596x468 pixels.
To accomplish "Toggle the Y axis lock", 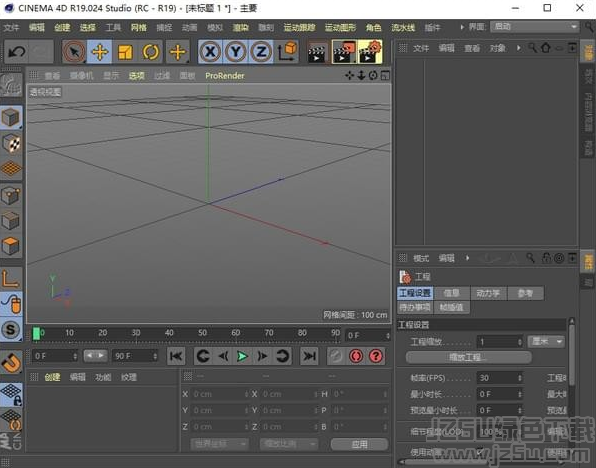I will tap(236, 52).
